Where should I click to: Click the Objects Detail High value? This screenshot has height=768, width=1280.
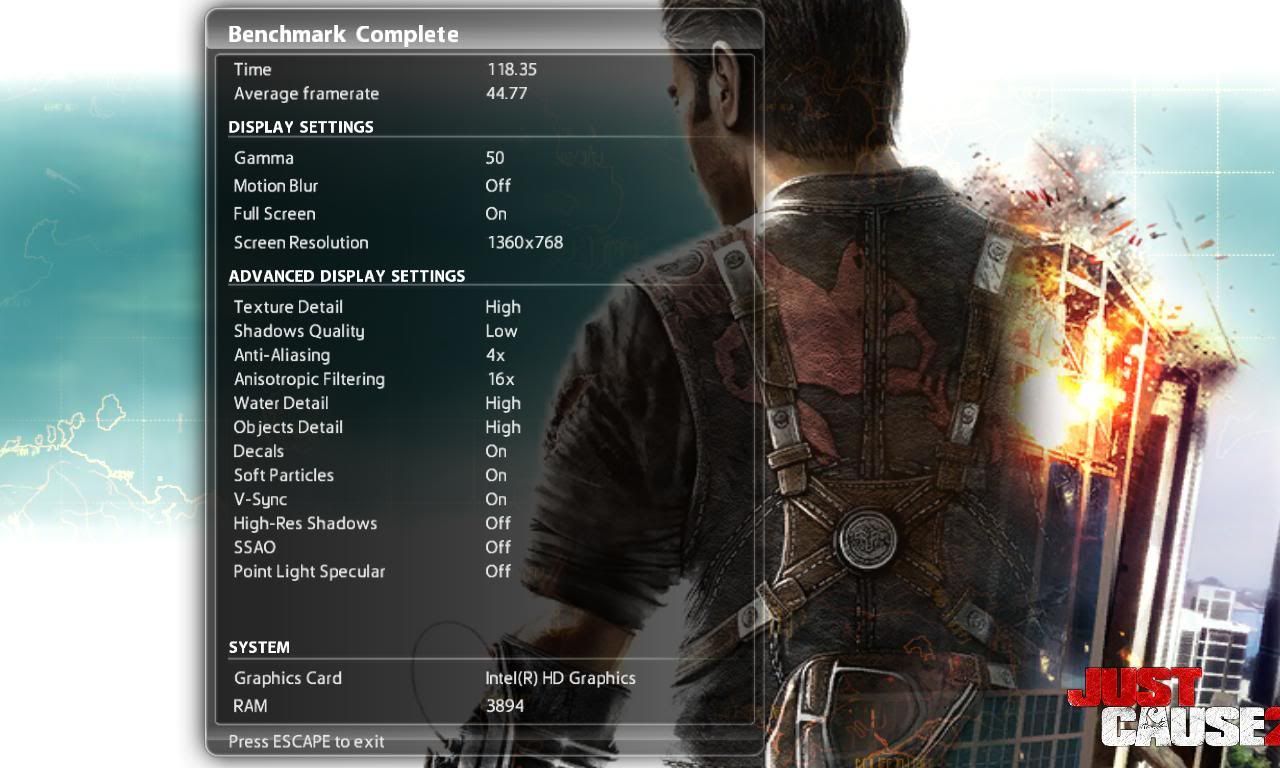[x=503, y=427]
